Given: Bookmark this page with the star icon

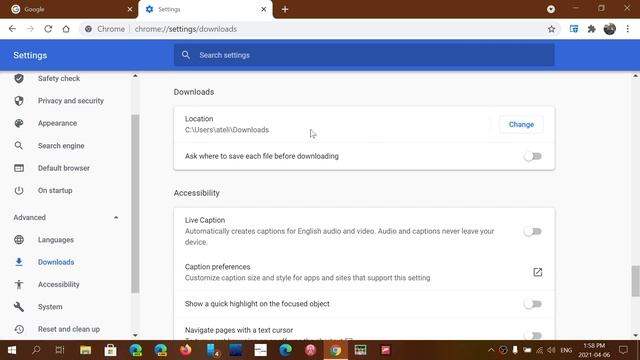Looking at the screenshot, I should click(x=551, y=29).
